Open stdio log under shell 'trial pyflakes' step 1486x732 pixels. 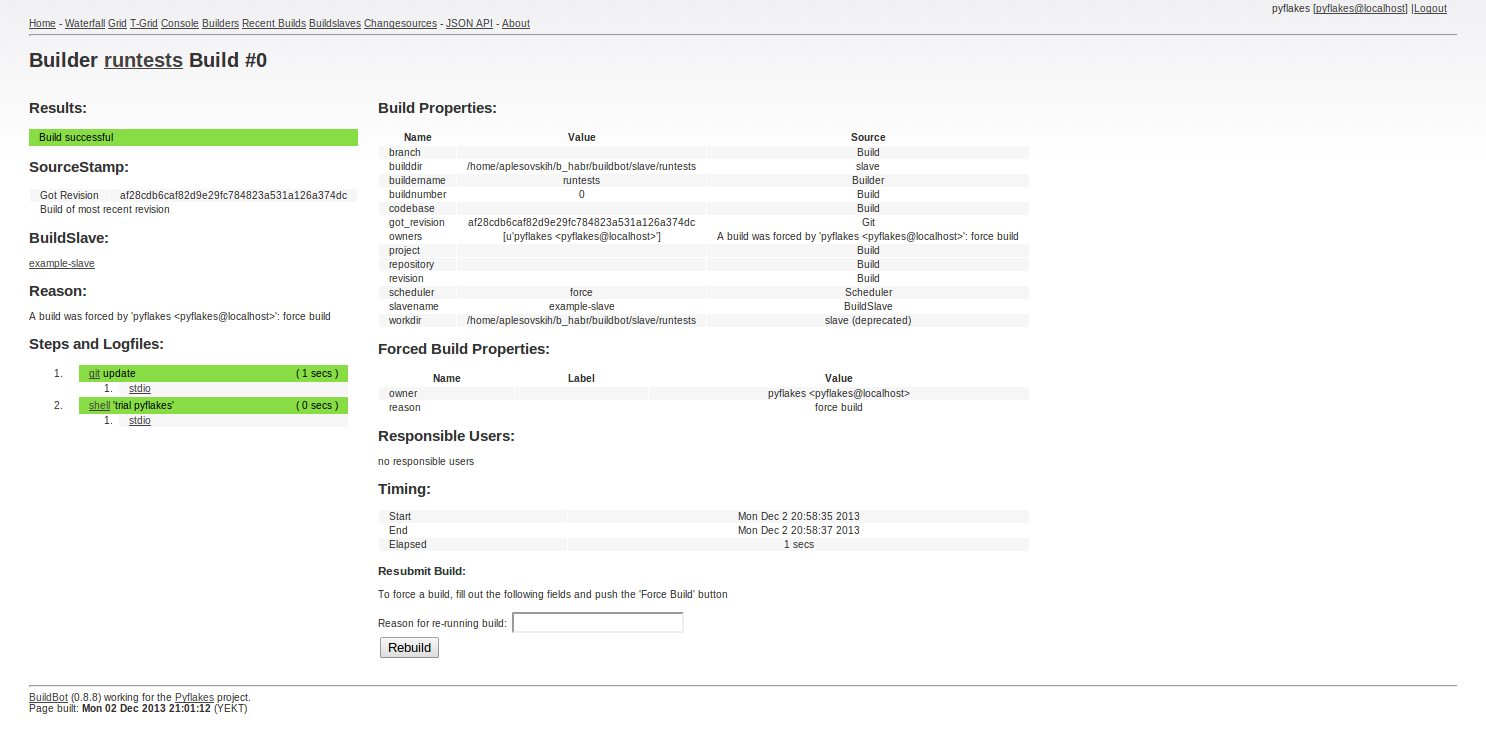pos(140,420)
